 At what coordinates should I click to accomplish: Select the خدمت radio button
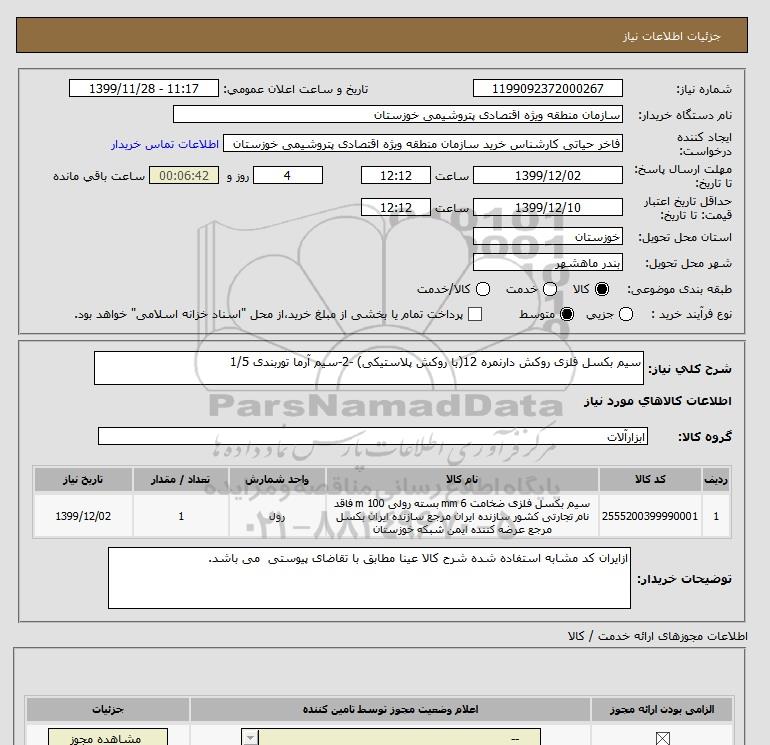(x=550, y=289)
